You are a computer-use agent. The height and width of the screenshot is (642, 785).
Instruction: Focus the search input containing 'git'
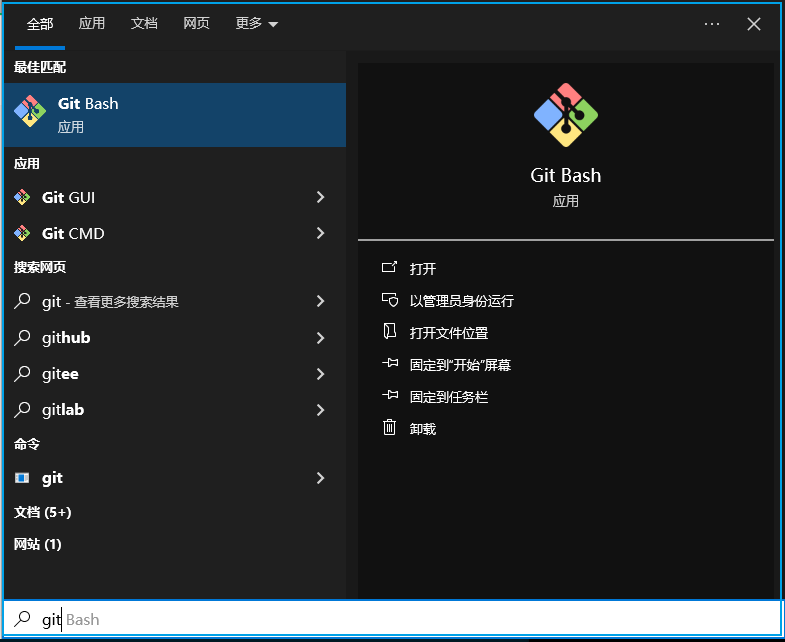tap(392, 619)
